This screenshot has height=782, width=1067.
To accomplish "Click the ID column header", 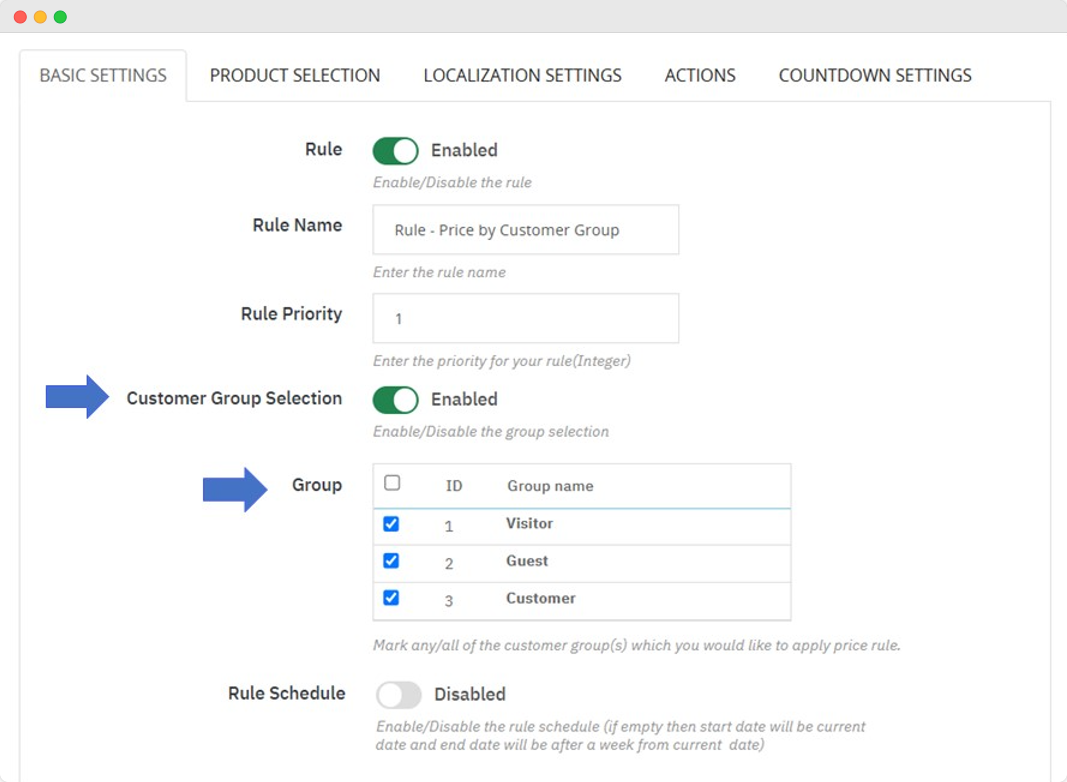I will [x=454, y=486].
